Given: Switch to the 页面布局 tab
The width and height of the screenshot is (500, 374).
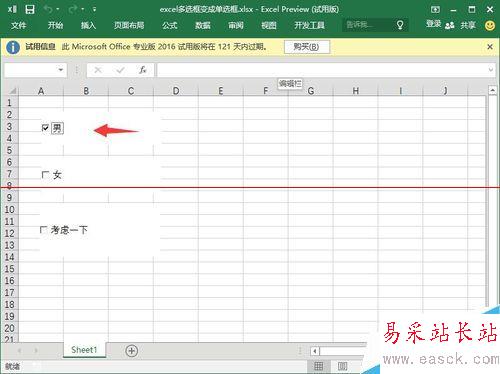Looking at the screenshot, I should pos(129,25).
